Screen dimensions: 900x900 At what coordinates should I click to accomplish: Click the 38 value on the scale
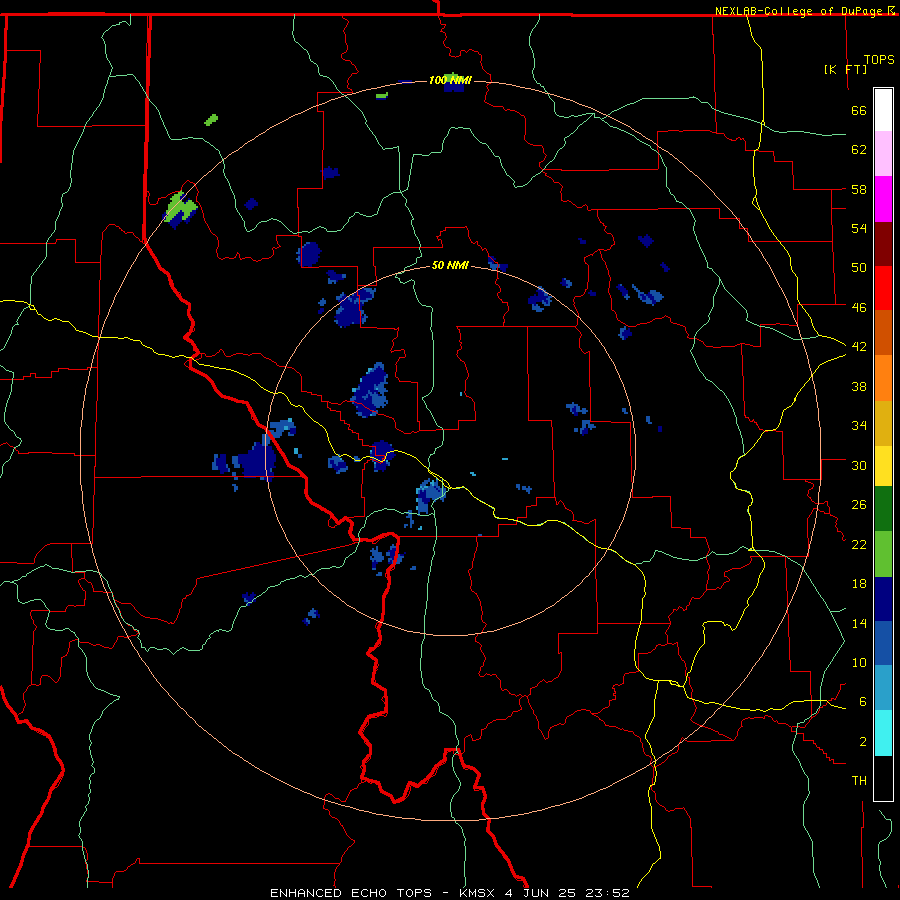(x=859, y=386)
